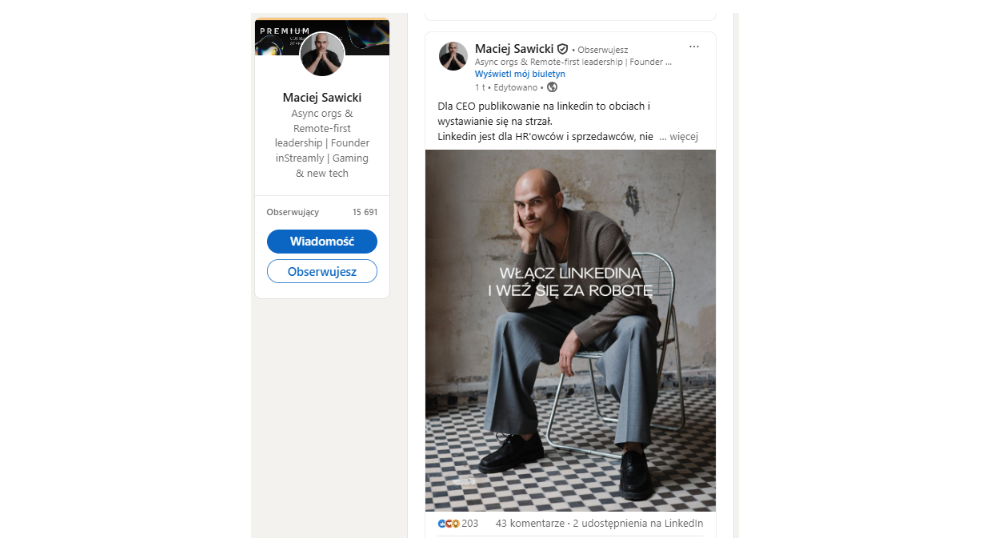Click Maciej Sawicki name in post header
Viewport: 1007px width, 547px height.
[x=514, y=49]
